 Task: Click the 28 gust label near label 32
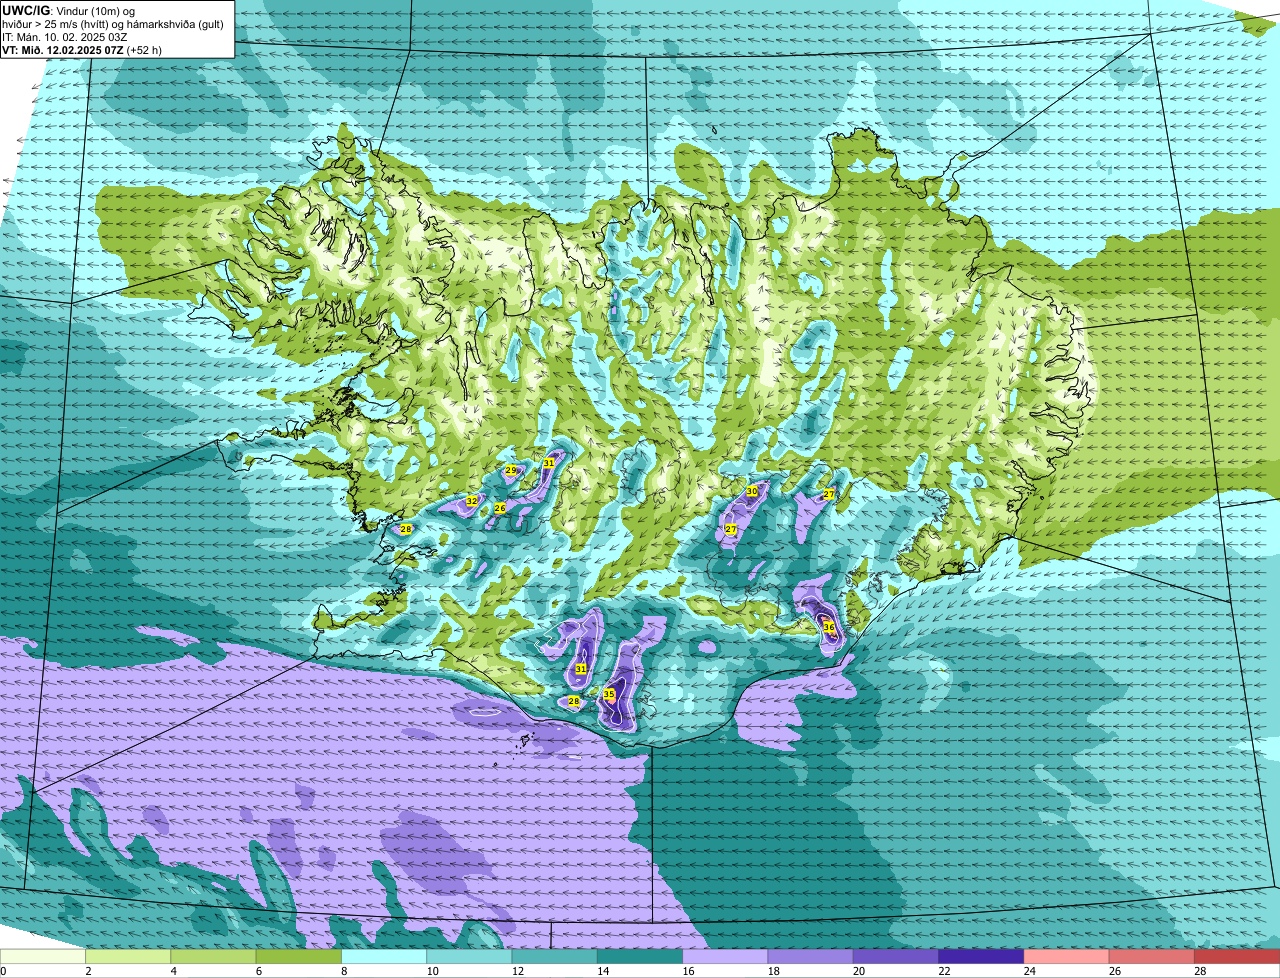coord(406,529)
